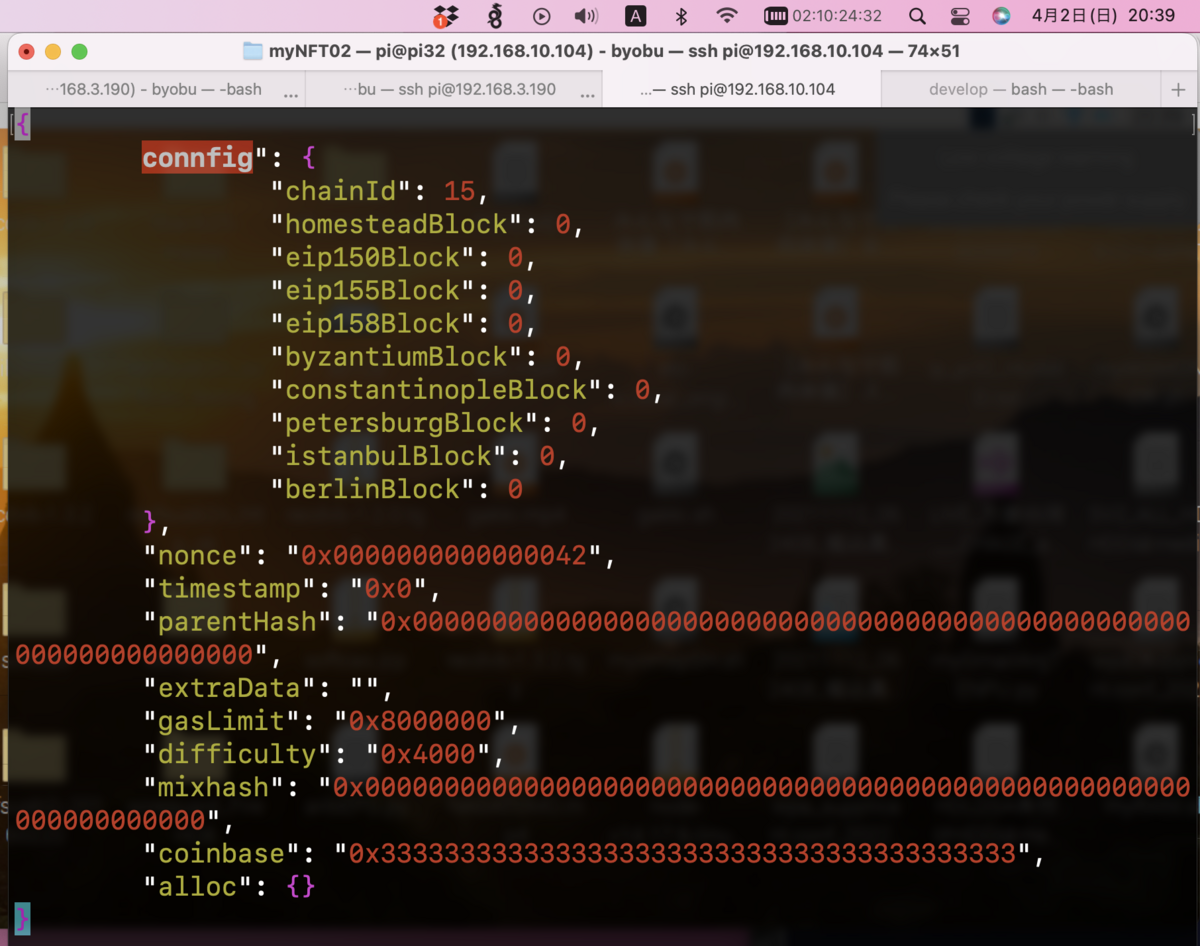Open Control Center
This screenshot has height=946, width=1200.
click(x=959, y=16)
